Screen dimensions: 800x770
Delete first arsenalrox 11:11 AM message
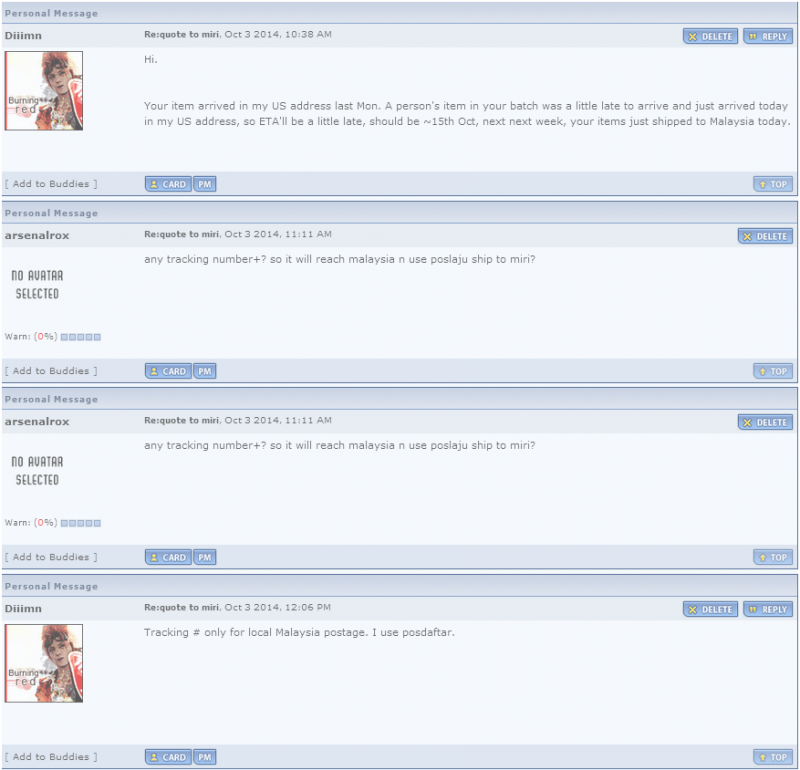pos(765,236)
